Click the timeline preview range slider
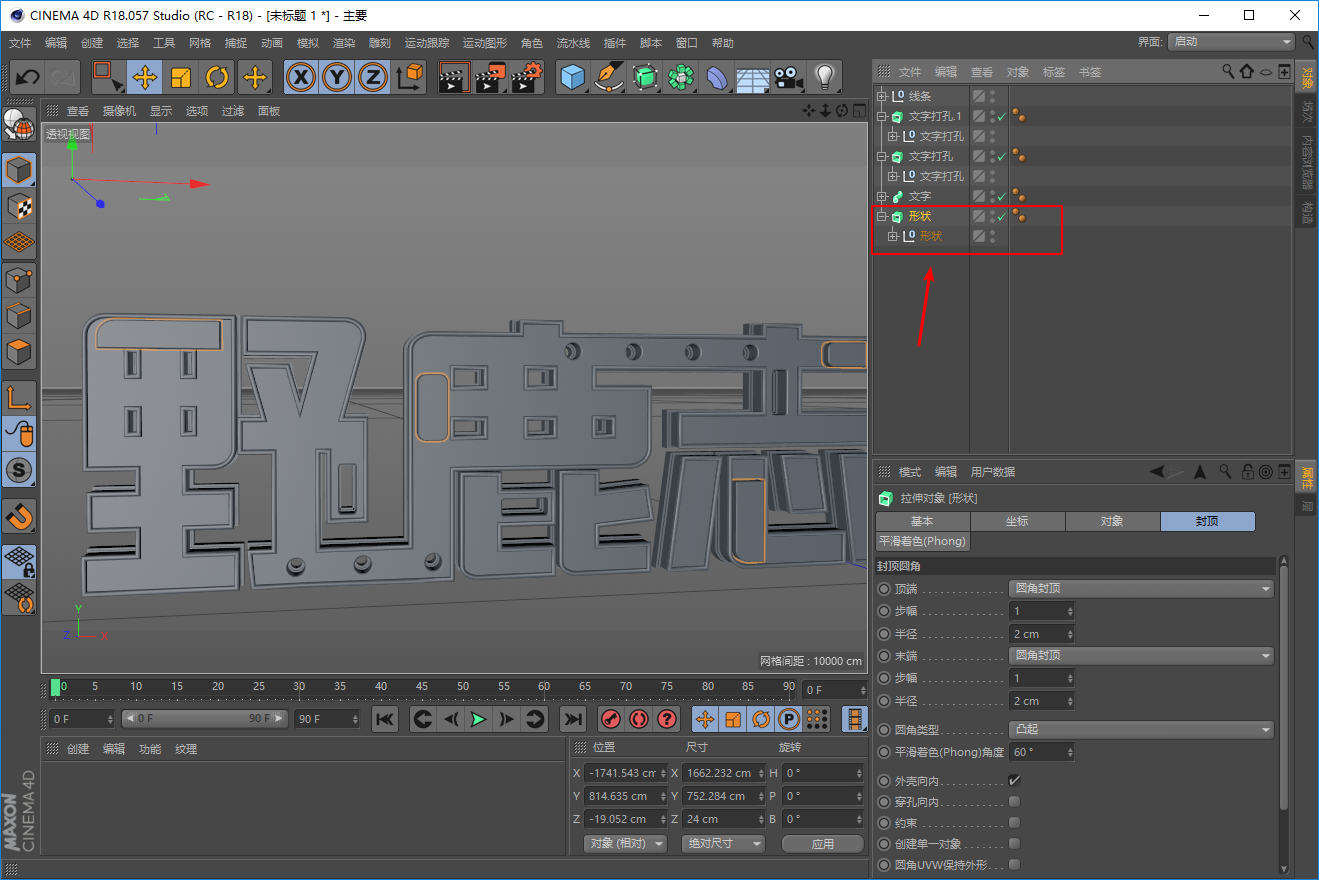 pos(204,719)
